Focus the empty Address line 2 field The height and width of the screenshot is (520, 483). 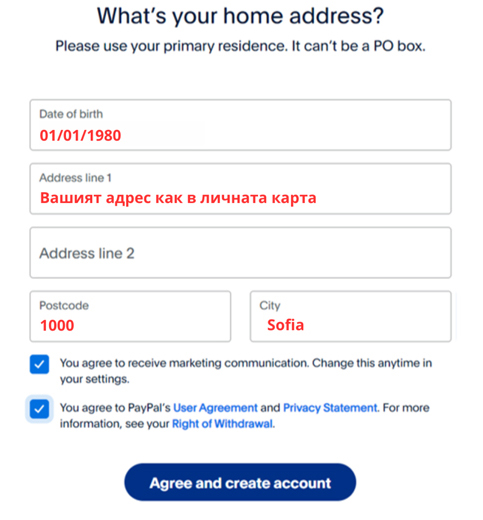[x=240, y=253]
